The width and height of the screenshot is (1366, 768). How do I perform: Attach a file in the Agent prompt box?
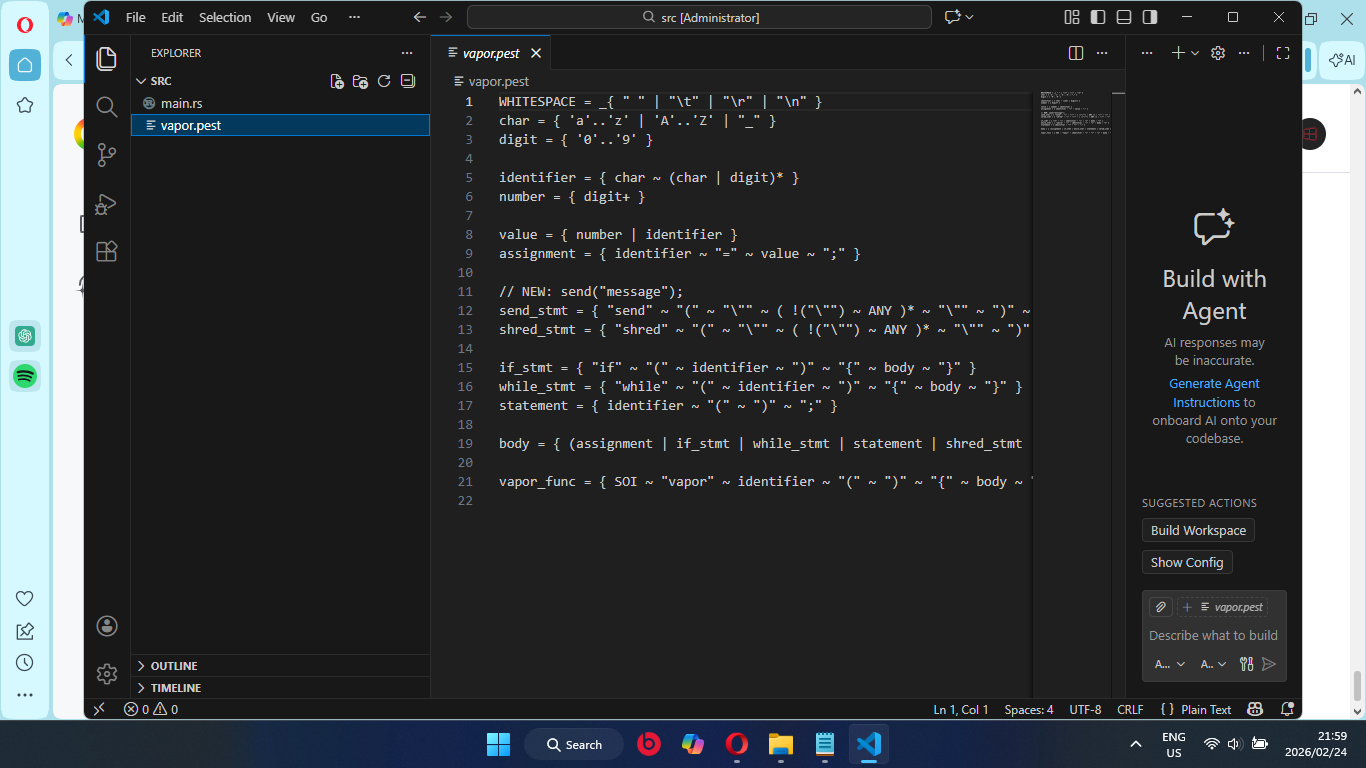click(x=1160, y=606)
